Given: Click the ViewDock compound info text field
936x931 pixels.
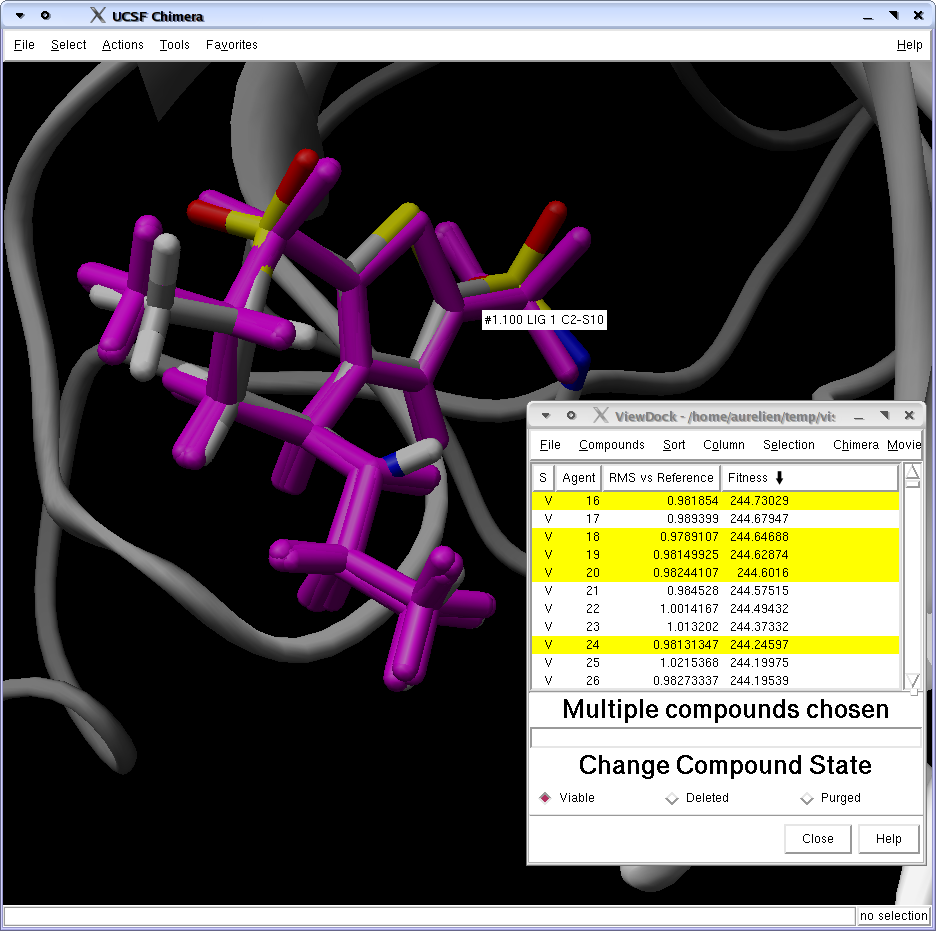Looking at the screenshot, I should pos(725,738).
